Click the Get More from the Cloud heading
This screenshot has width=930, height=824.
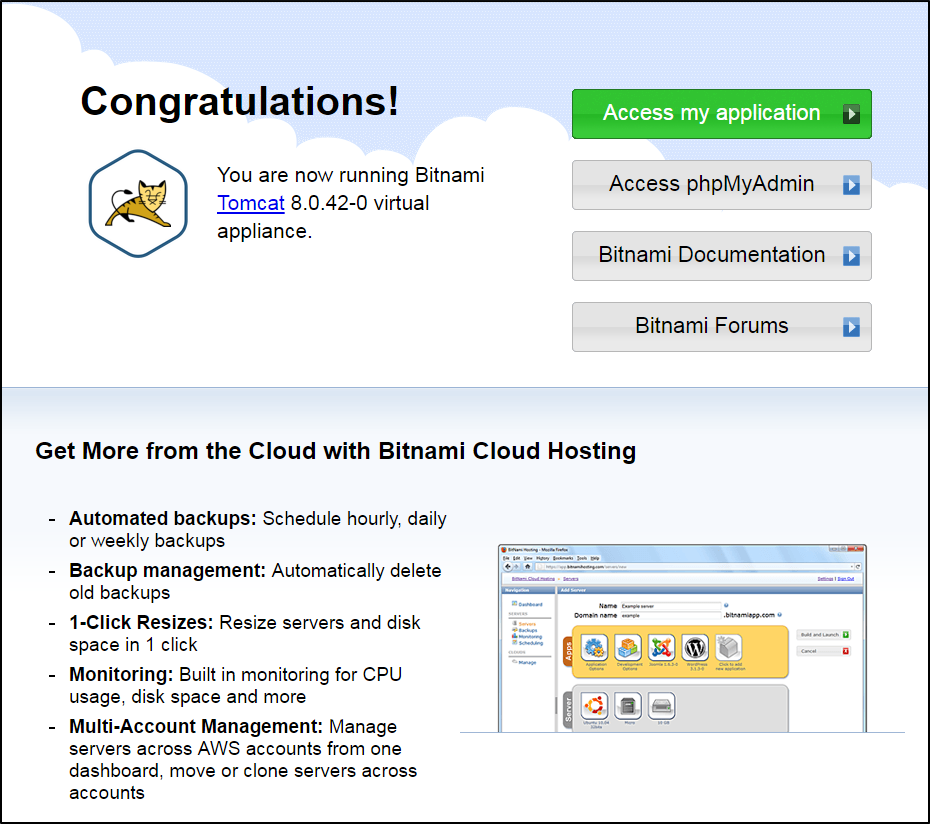336,451
